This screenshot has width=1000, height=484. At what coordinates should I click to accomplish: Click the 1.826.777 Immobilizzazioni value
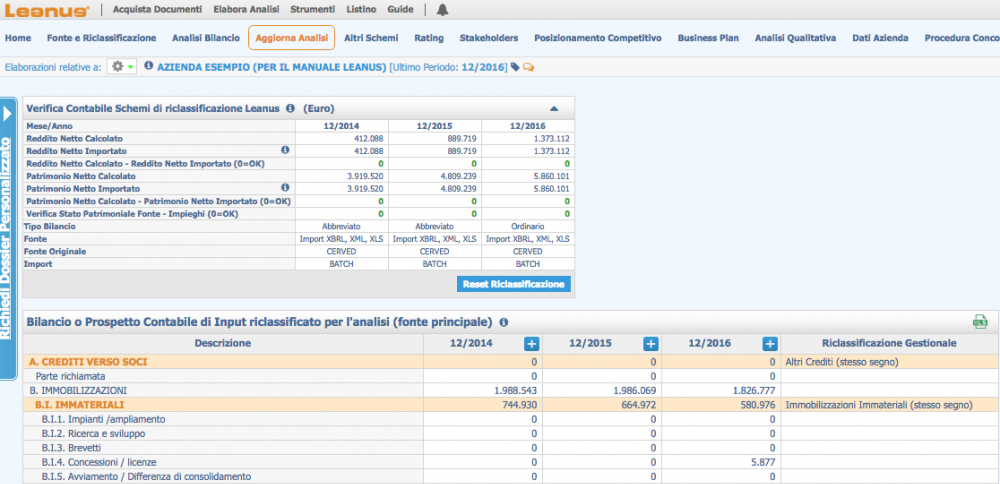point(754,390)
